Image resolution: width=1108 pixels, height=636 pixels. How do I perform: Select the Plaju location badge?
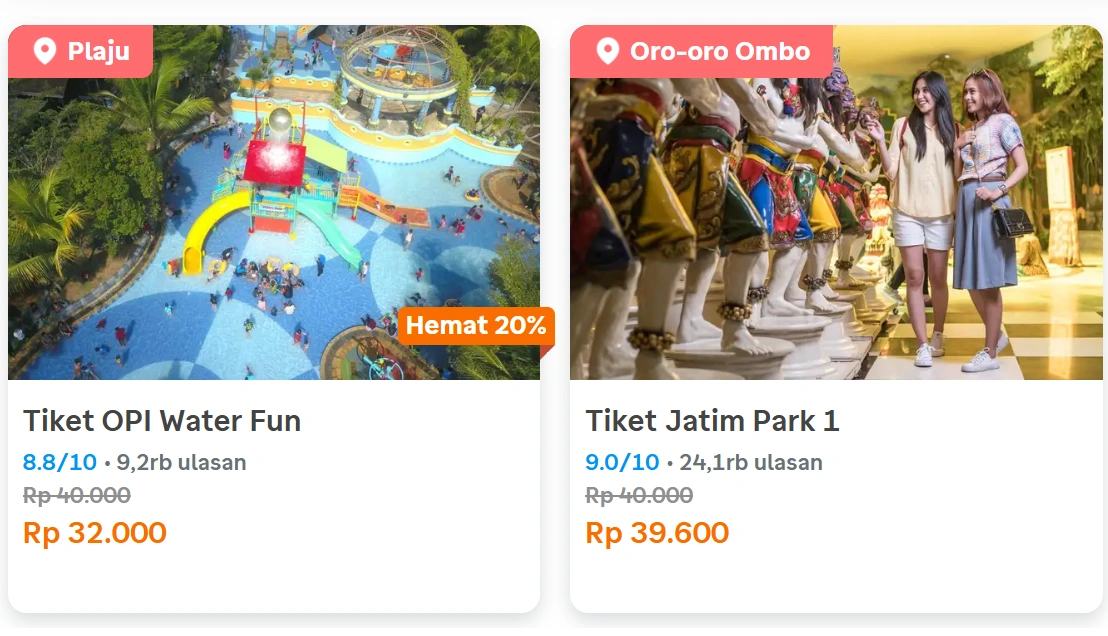(81, 51)
